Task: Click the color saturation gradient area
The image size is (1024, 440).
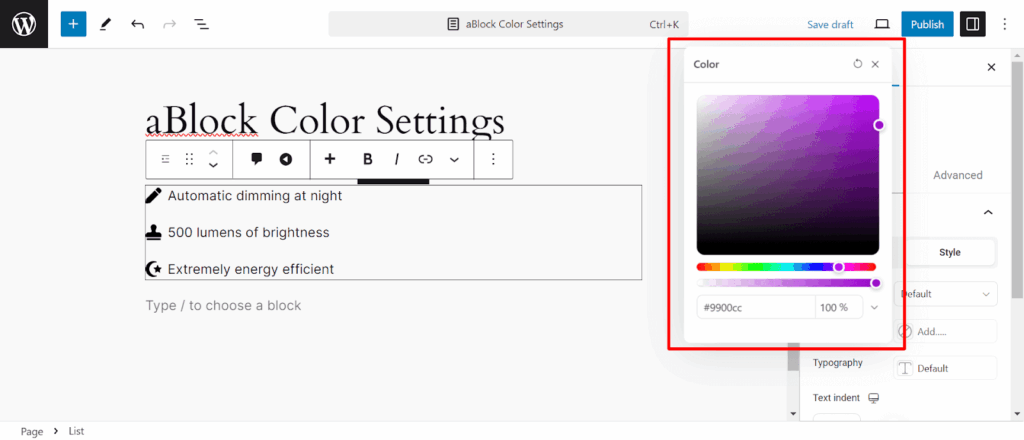Action: coord(788,175)
